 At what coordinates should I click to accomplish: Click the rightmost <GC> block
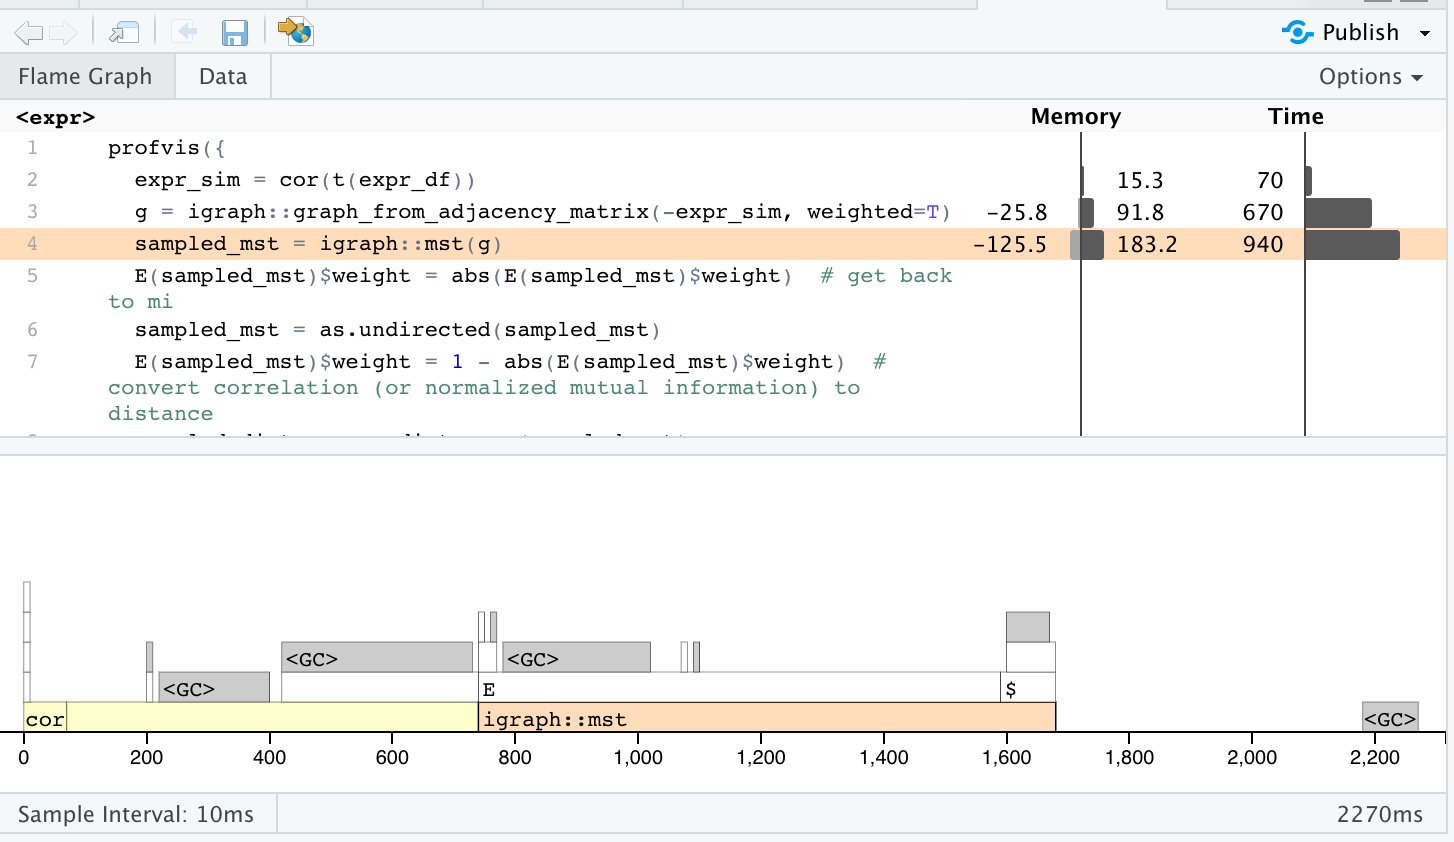1390,716
